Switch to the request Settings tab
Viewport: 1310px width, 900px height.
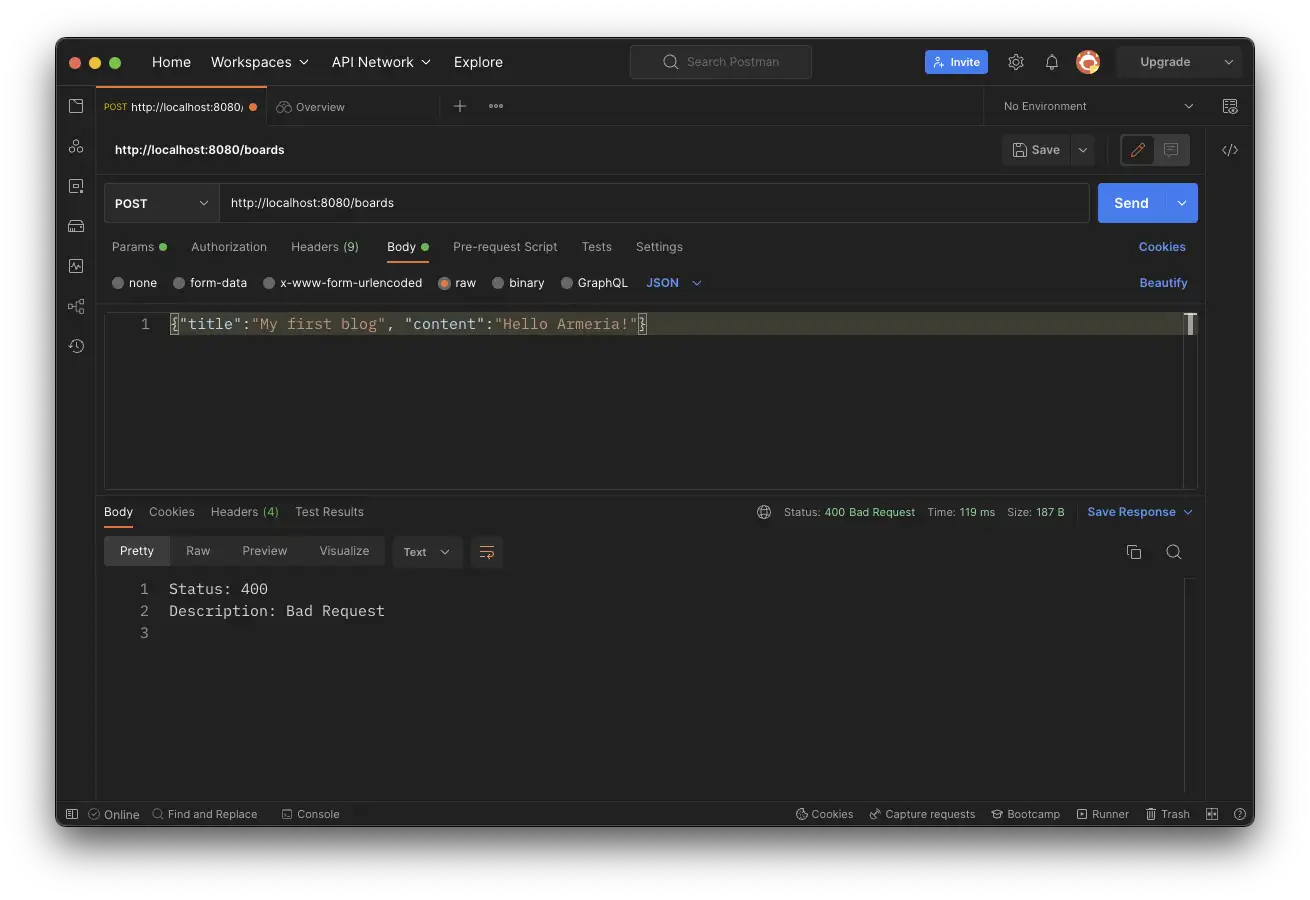[659, 247]
